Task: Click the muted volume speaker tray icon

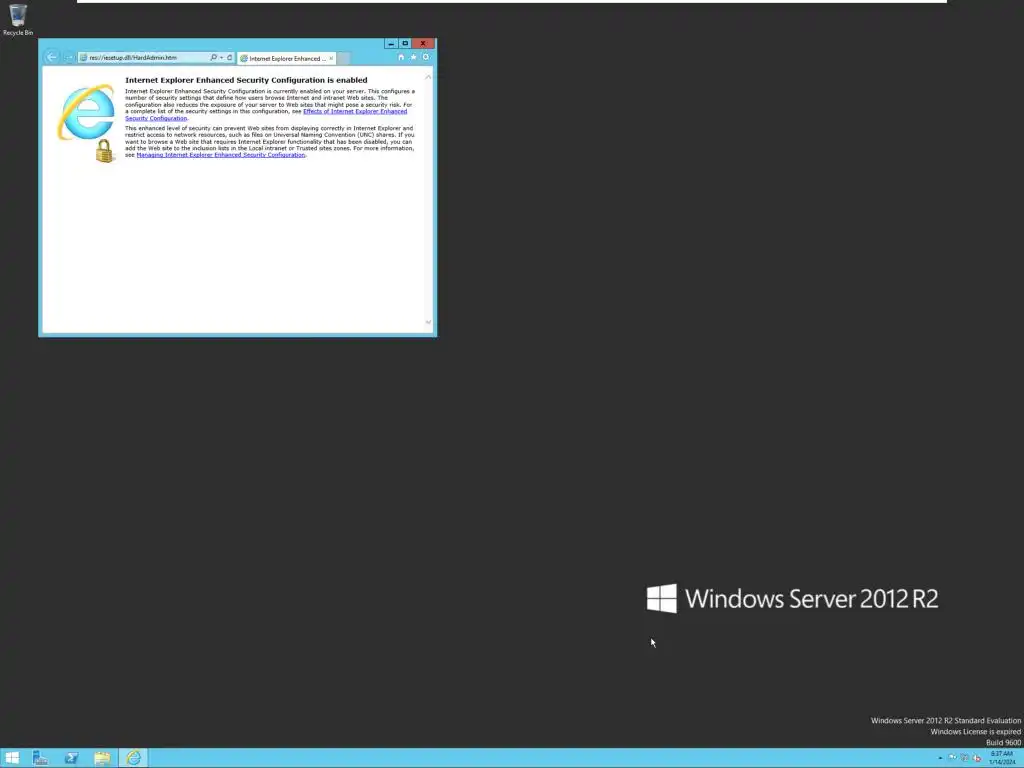Action: pyautogui.click(x=977, y=758)
